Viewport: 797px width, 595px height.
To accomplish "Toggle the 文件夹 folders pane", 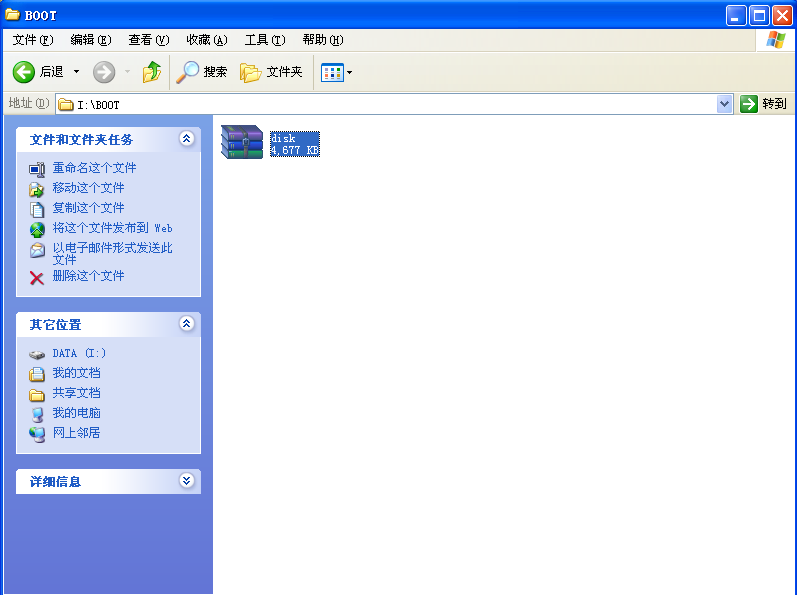I will tap(271, 72).
